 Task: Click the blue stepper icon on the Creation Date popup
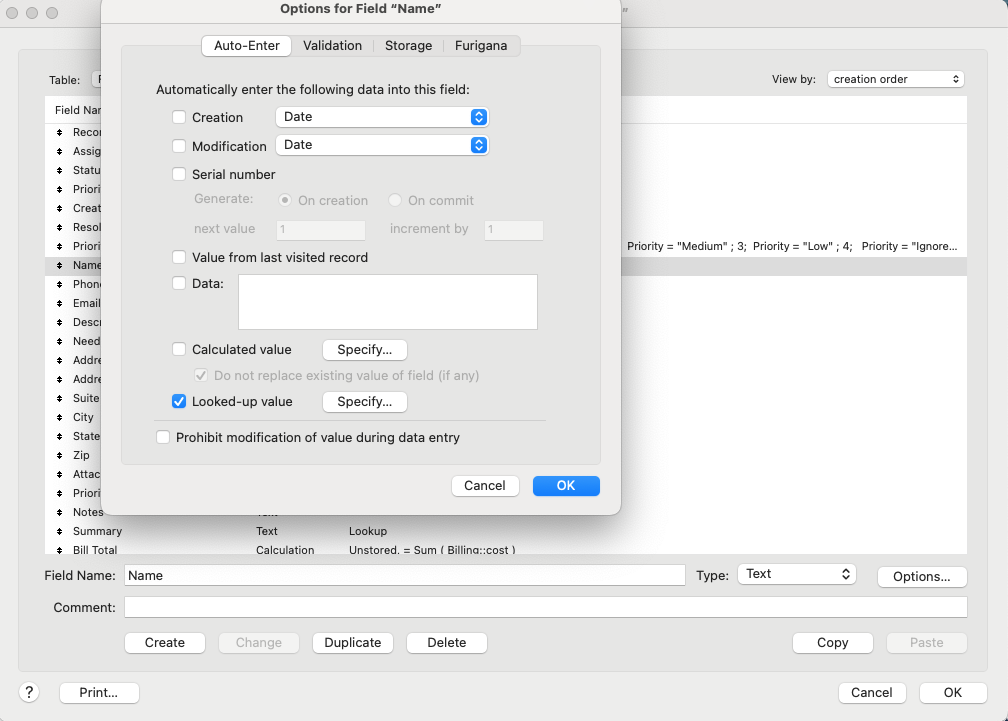pyautogui.click(x=479, y=117)
